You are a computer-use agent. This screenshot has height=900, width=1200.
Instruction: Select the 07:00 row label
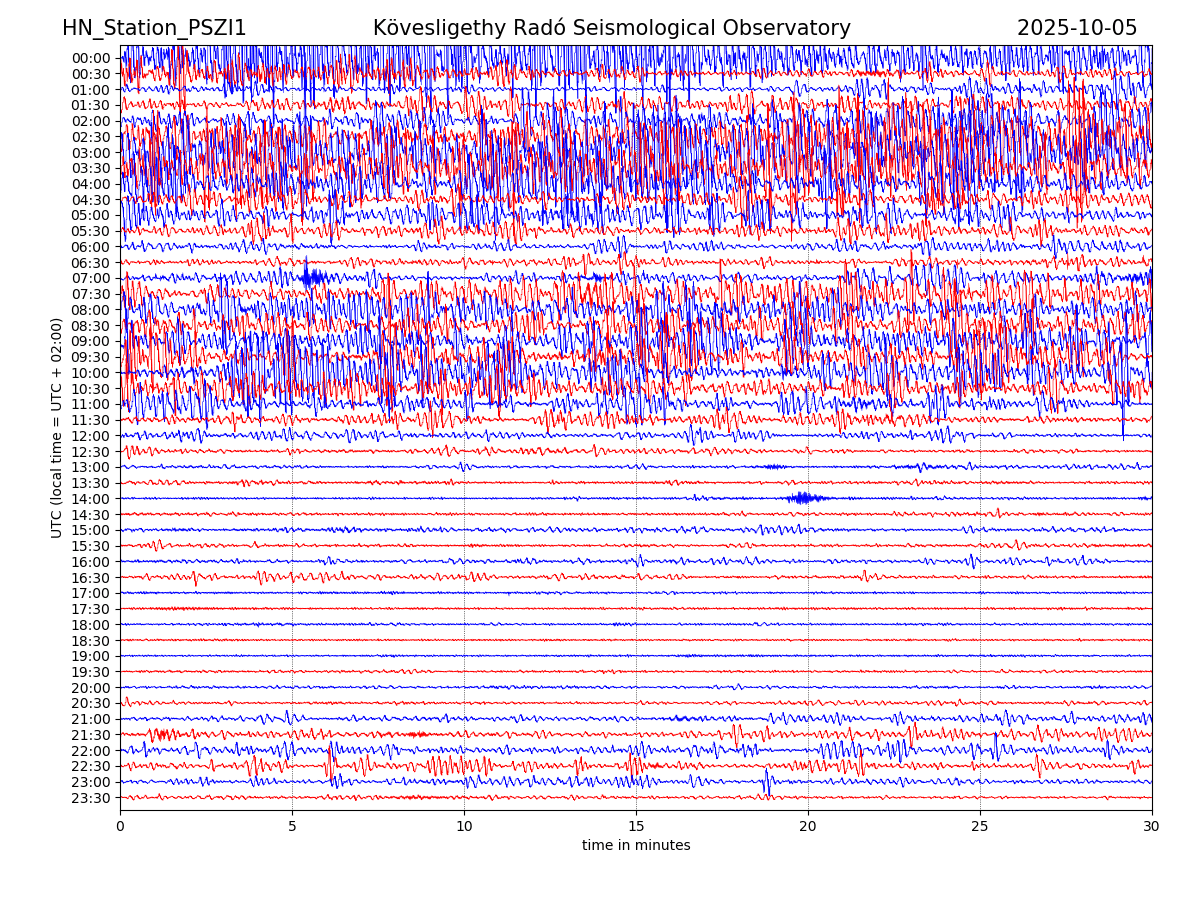coord(90,278)
